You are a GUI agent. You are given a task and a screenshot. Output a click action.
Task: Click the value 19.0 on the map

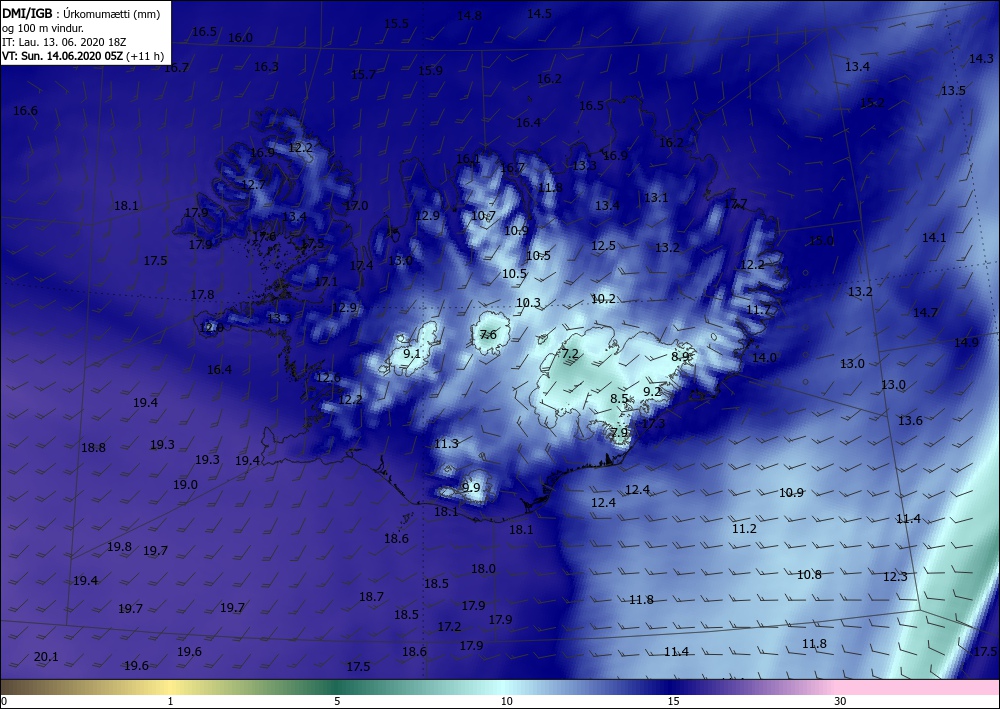[185, 485]
